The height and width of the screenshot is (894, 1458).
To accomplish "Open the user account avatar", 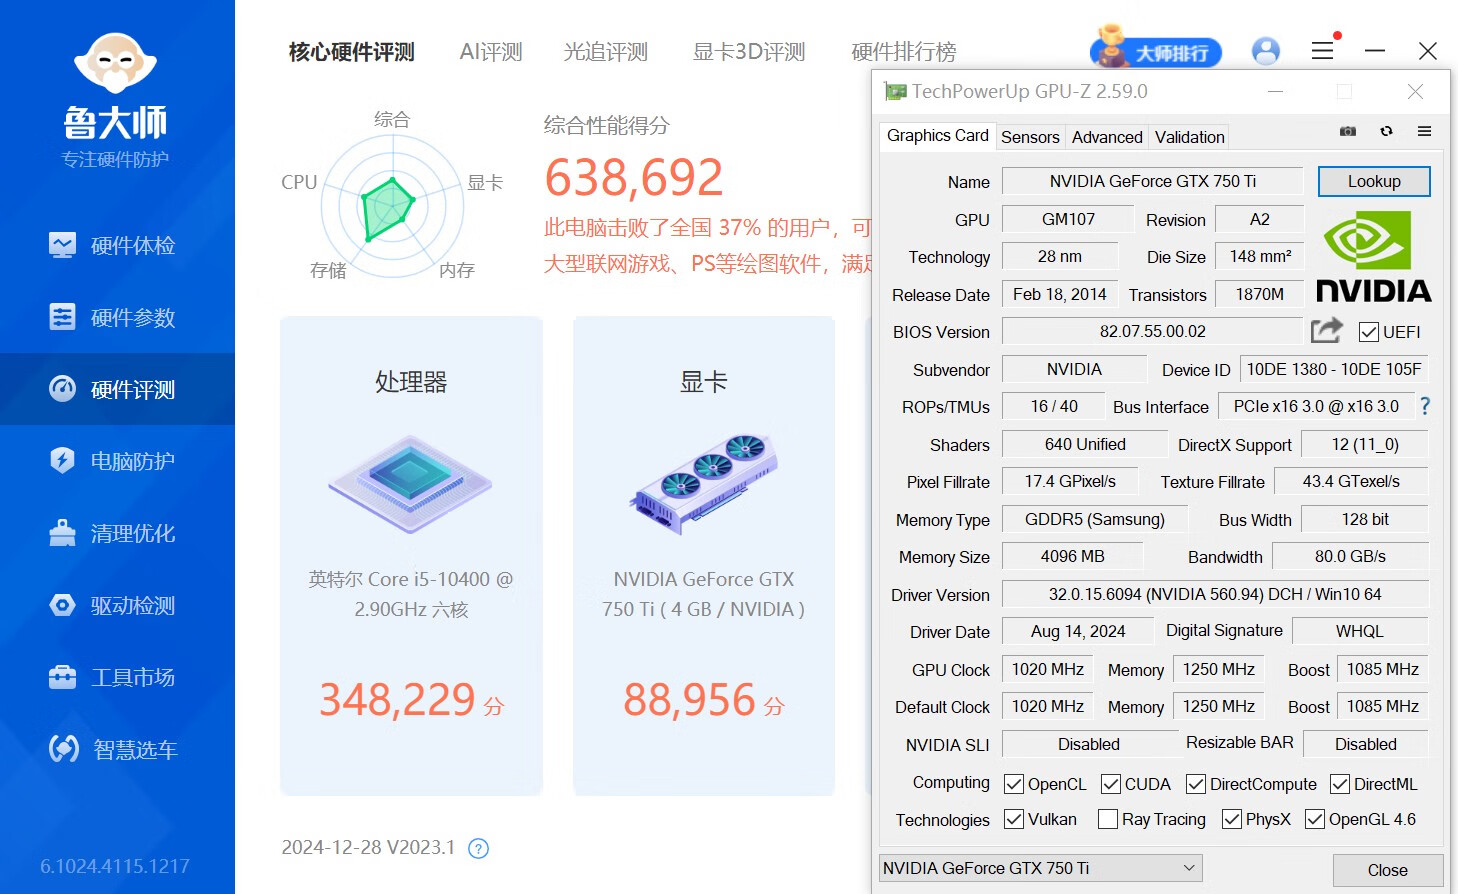I will click(x=1266, y=51).
